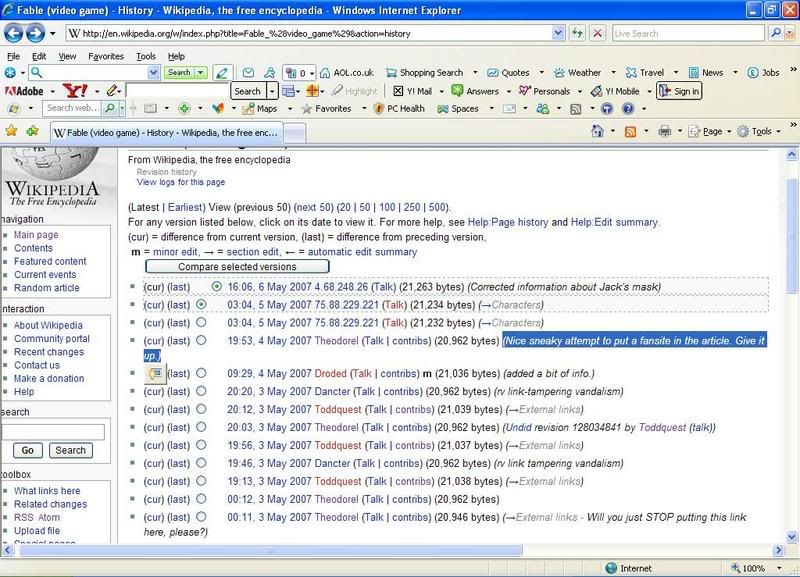This screenshot has height=577, width=800.
Task: Open the Page menu dropdown in command bar
Action: (x=710, y=132)
